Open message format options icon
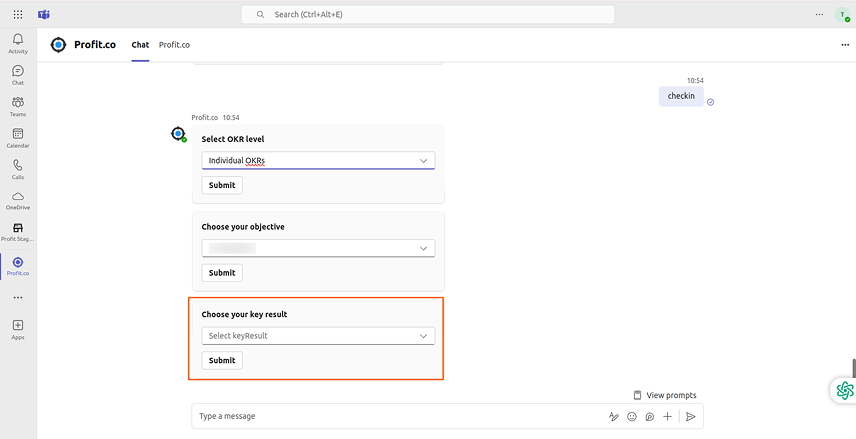856x439 pixels. (x=614, y=417)
